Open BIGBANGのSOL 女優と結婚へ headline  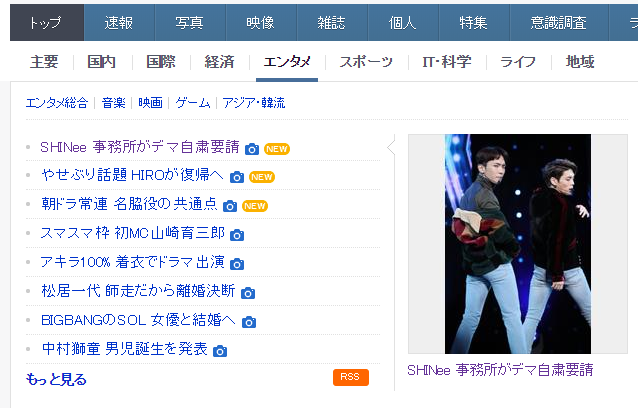tap(138, 320)
